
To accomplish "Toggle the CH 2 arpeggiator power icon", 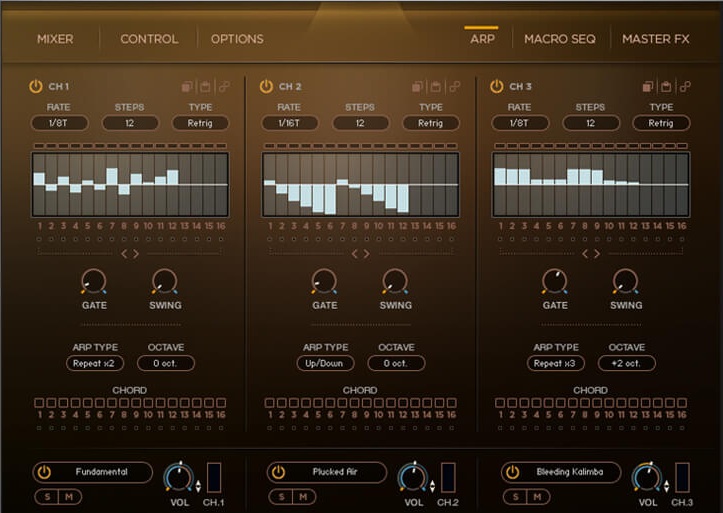I will click(266, 87).
